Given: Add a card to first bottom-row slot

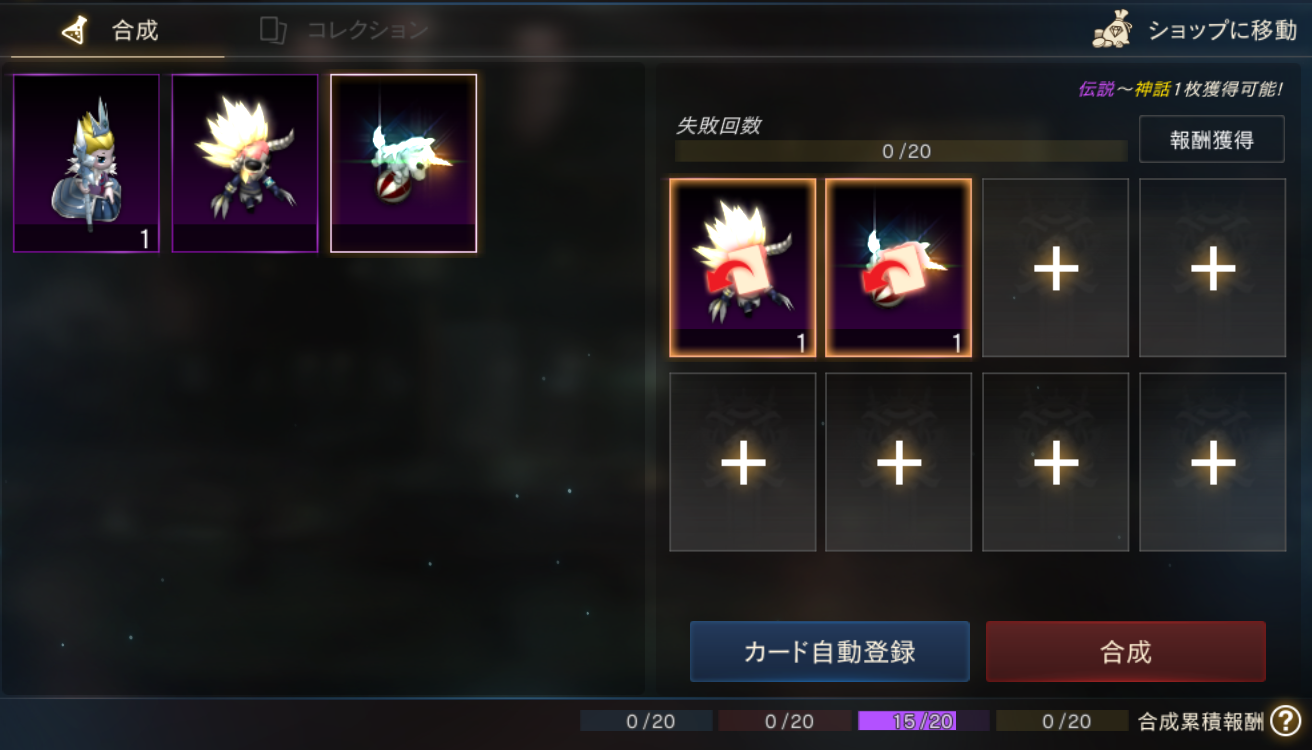Looking at the screenshot, I should pos(743,462).
